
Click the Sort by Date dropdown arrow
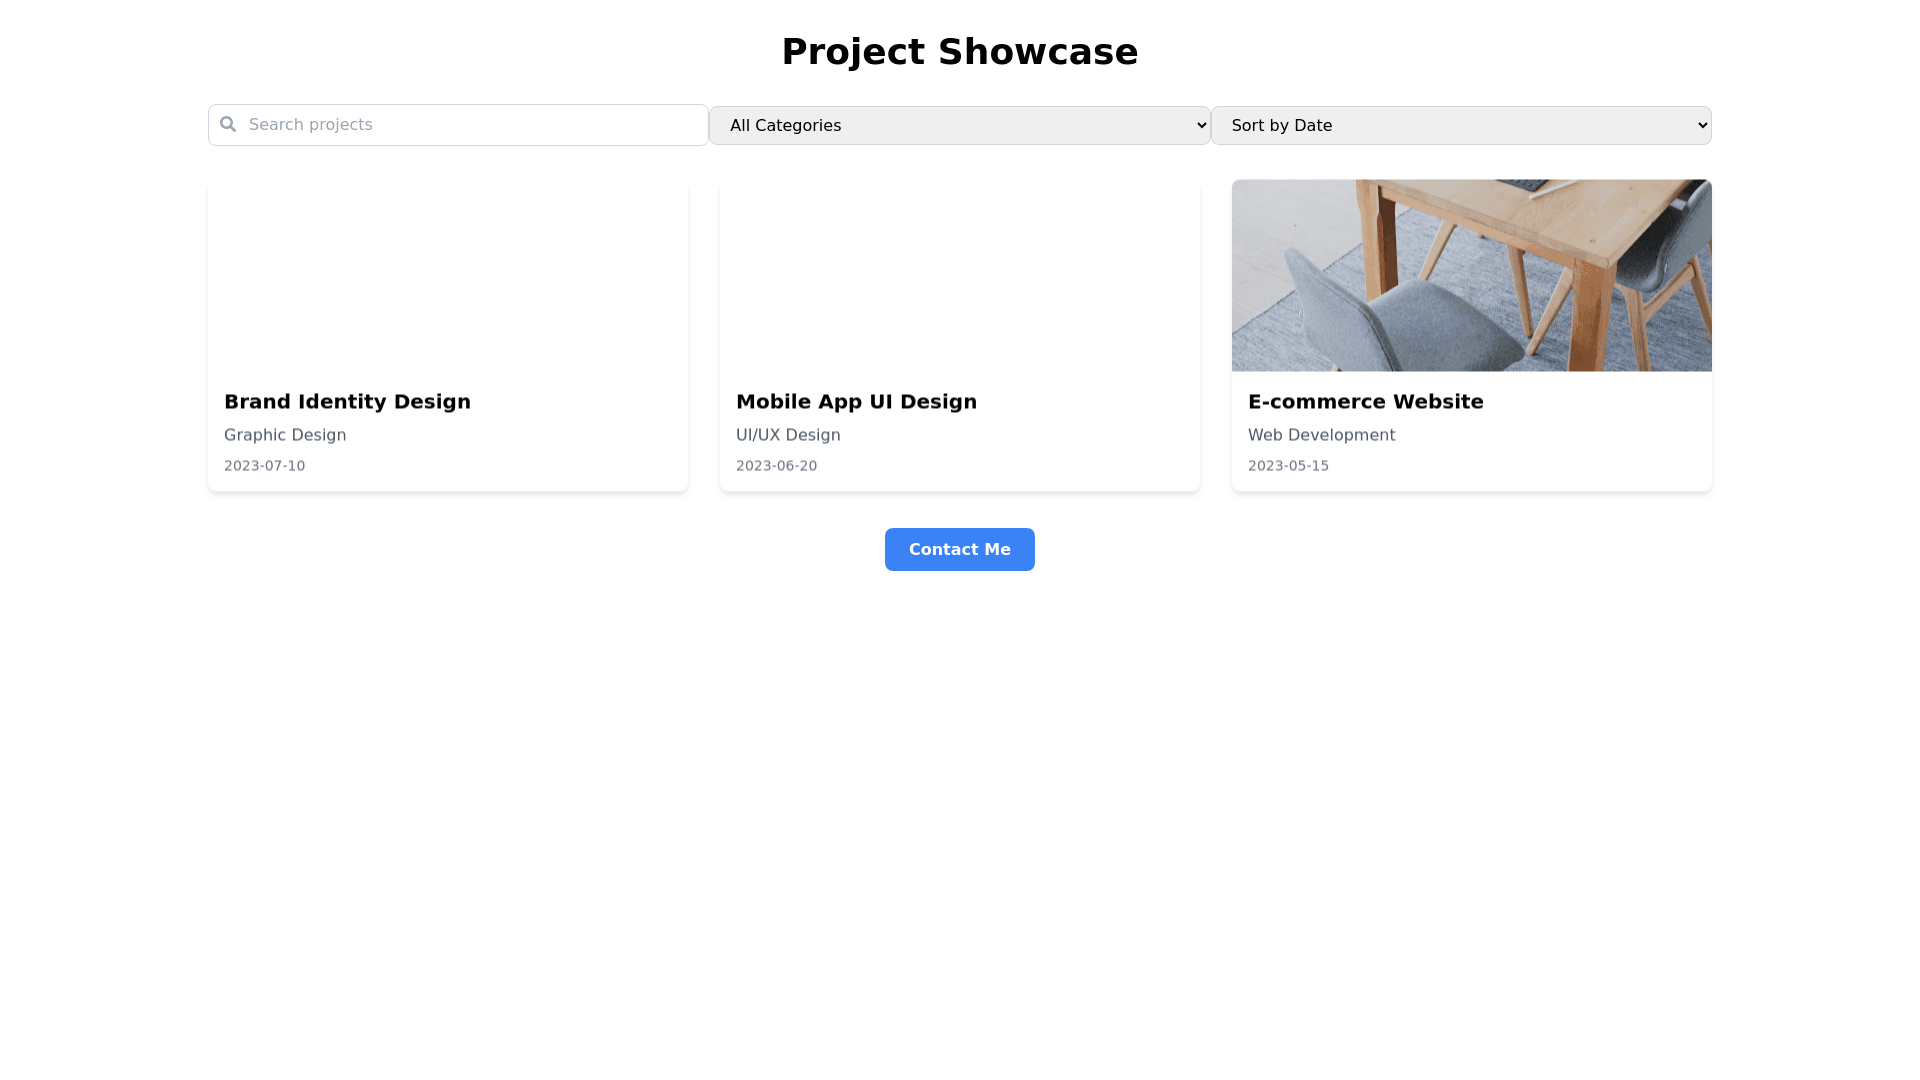1702,126
